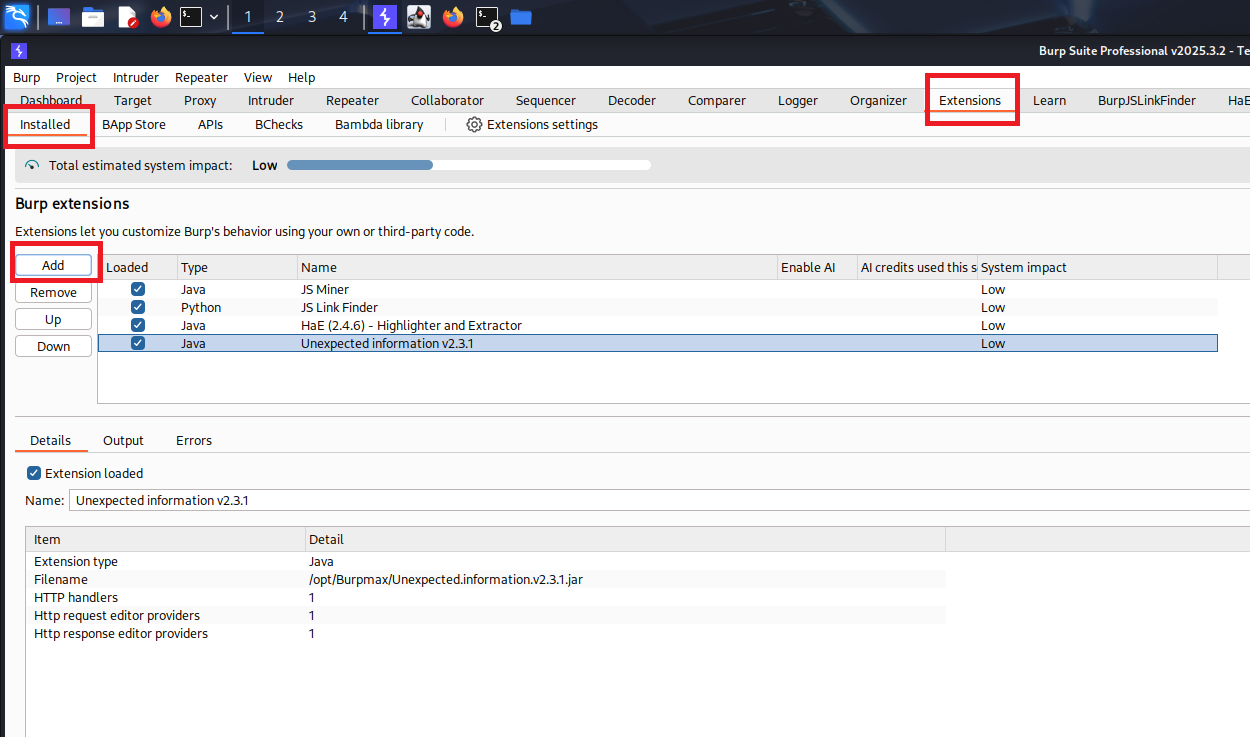Launch Firefox from the panel launcher
The image size is (1250, 737).
tap(161, 17)
